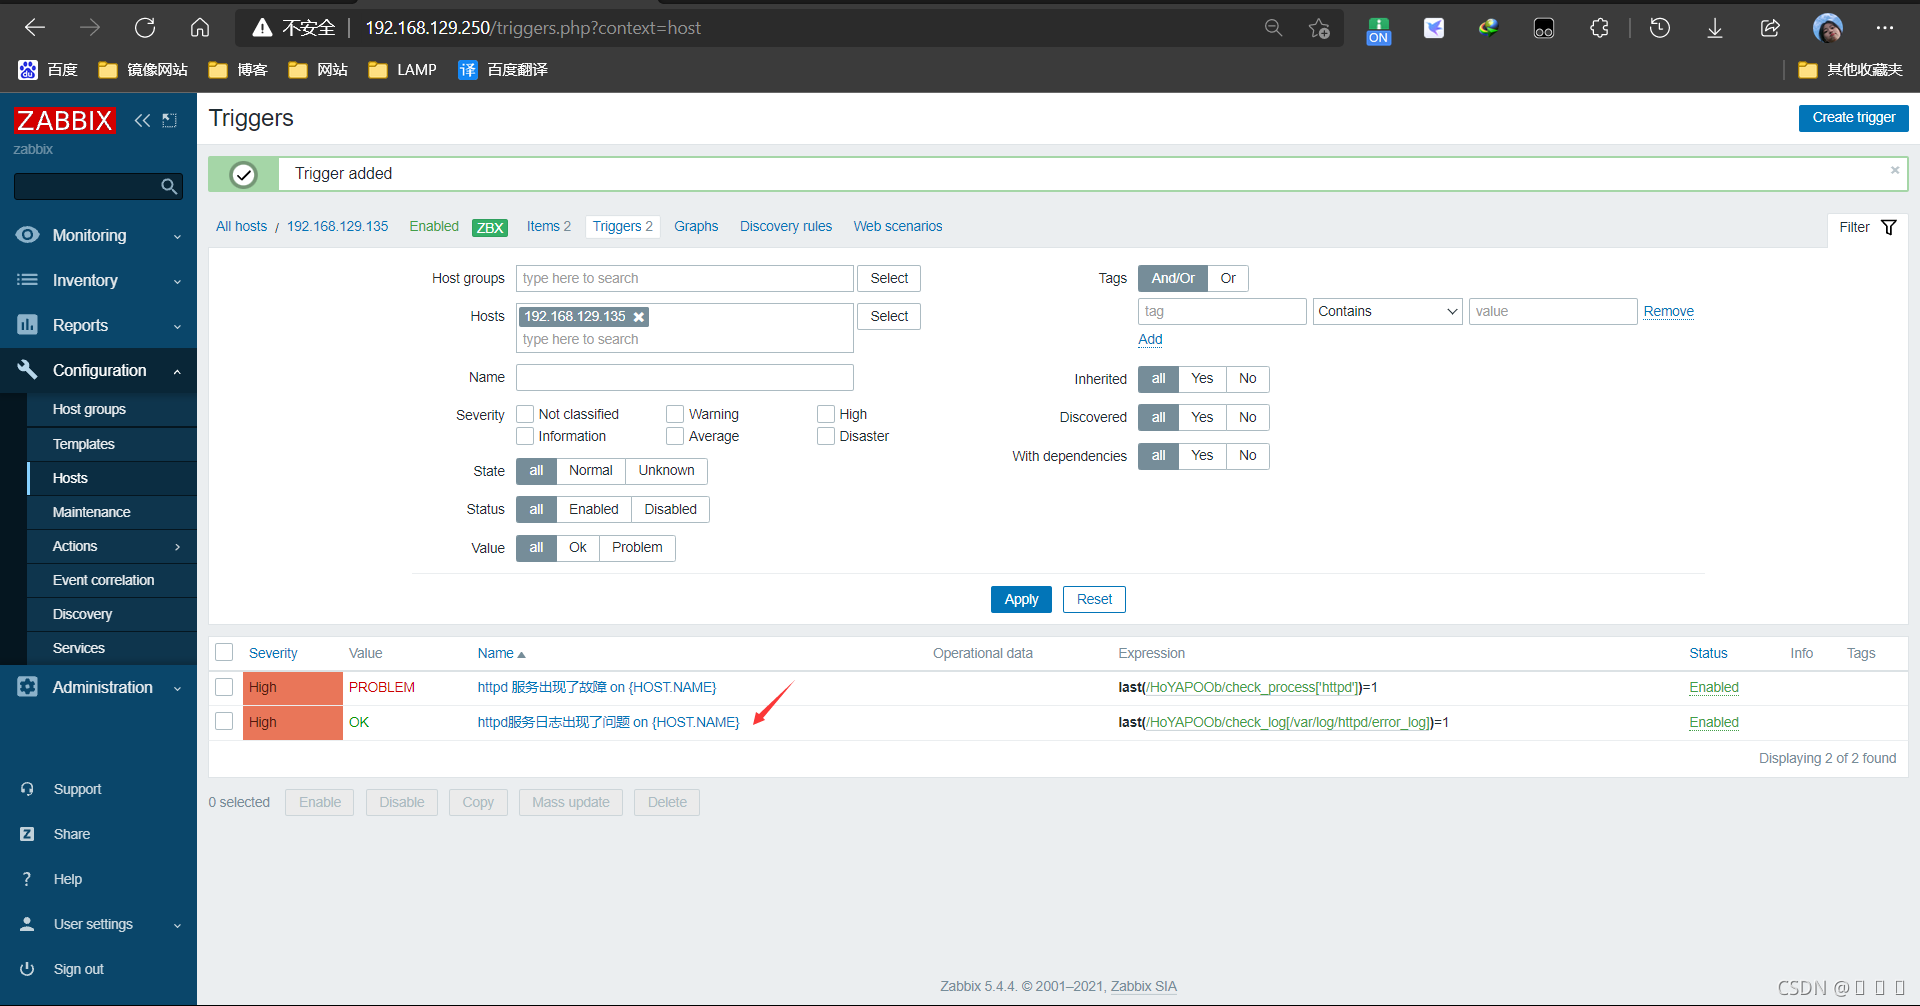Image resolution: width=1920 pixels, height=1006 pixels.
Task: Open browser extensions puzzle icon
Action: coord(1599,28)
